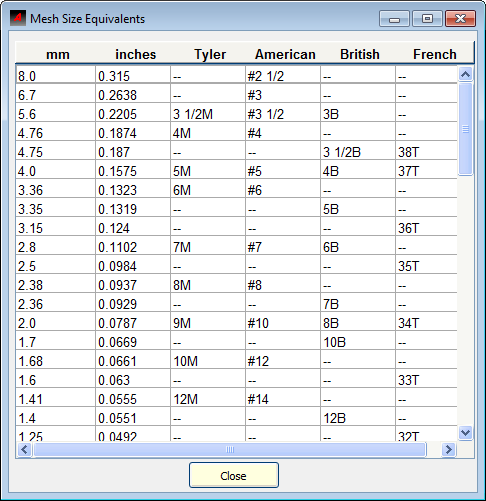
Task: Click the vertical scrollbar thumb
Action: pyautogui.click(x=465, y=129)
